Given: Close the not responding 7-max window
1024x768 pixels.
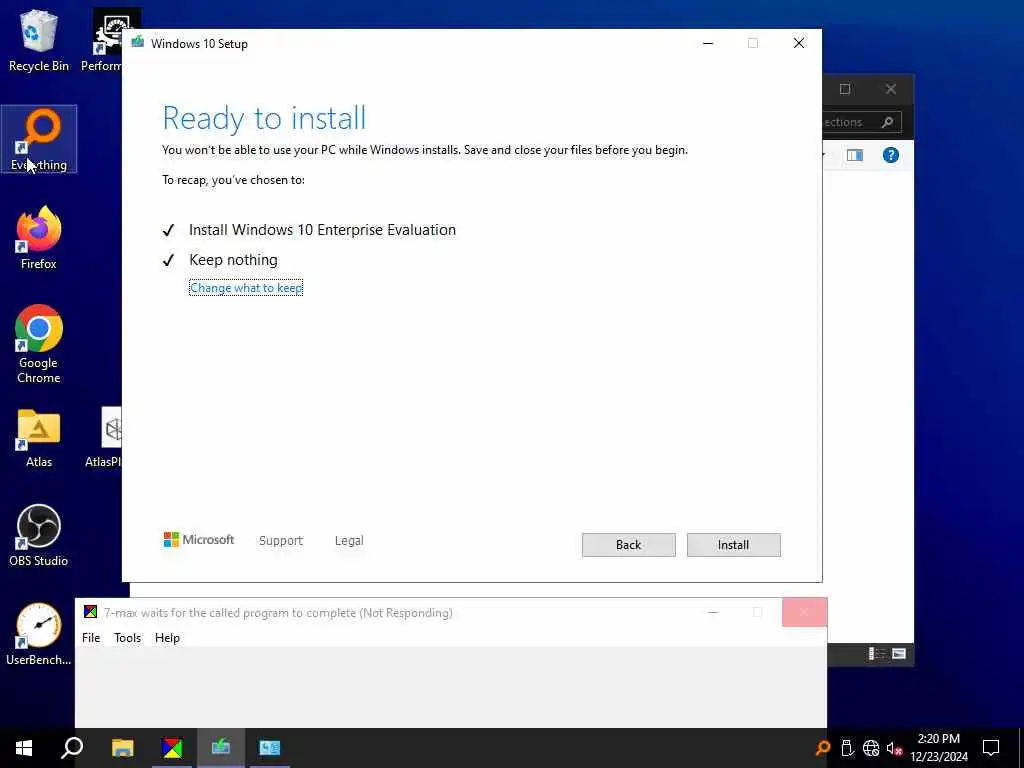Looking at the screenshot, I should pos(804,612).
